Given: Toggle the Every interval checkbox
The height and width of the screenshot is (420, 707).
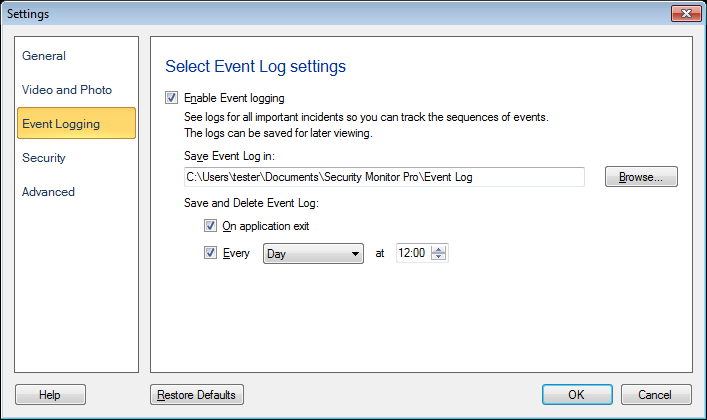Looking at the screenshot, I should [x=210, y=254].
